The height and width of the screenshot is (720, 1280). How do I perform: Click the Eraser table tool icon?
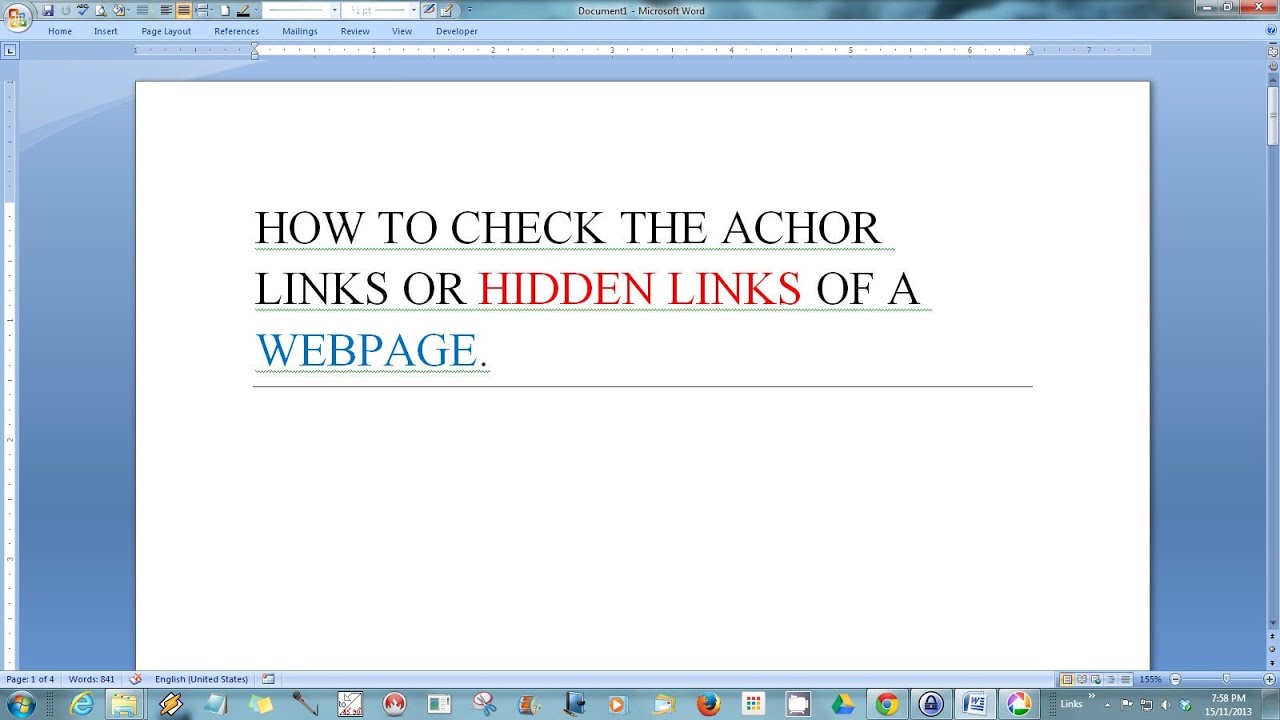pyautogui.click(x=446, y=10)
